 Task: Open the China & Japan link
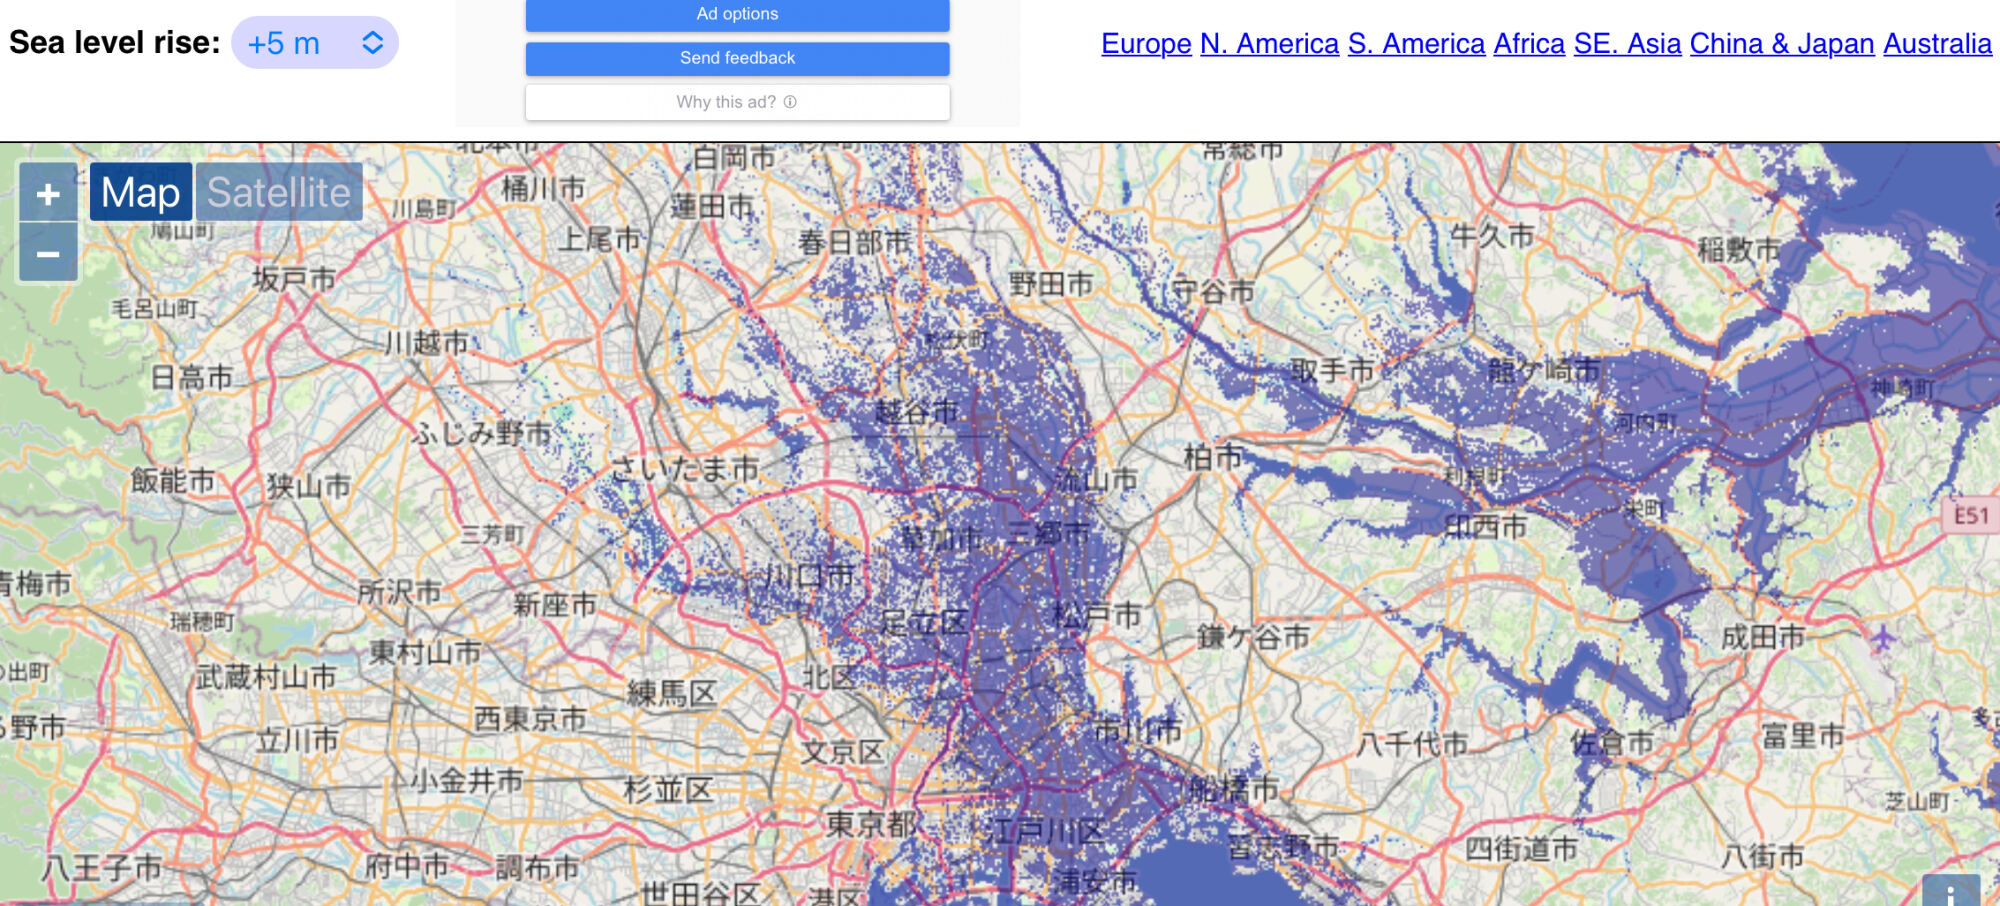[x=1781, y=44]
